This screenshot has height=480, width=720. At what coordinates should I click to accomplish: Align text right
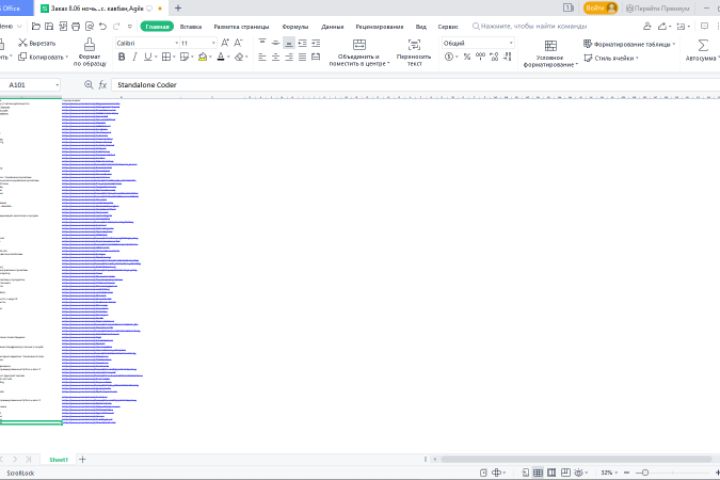tap(289, 57)
